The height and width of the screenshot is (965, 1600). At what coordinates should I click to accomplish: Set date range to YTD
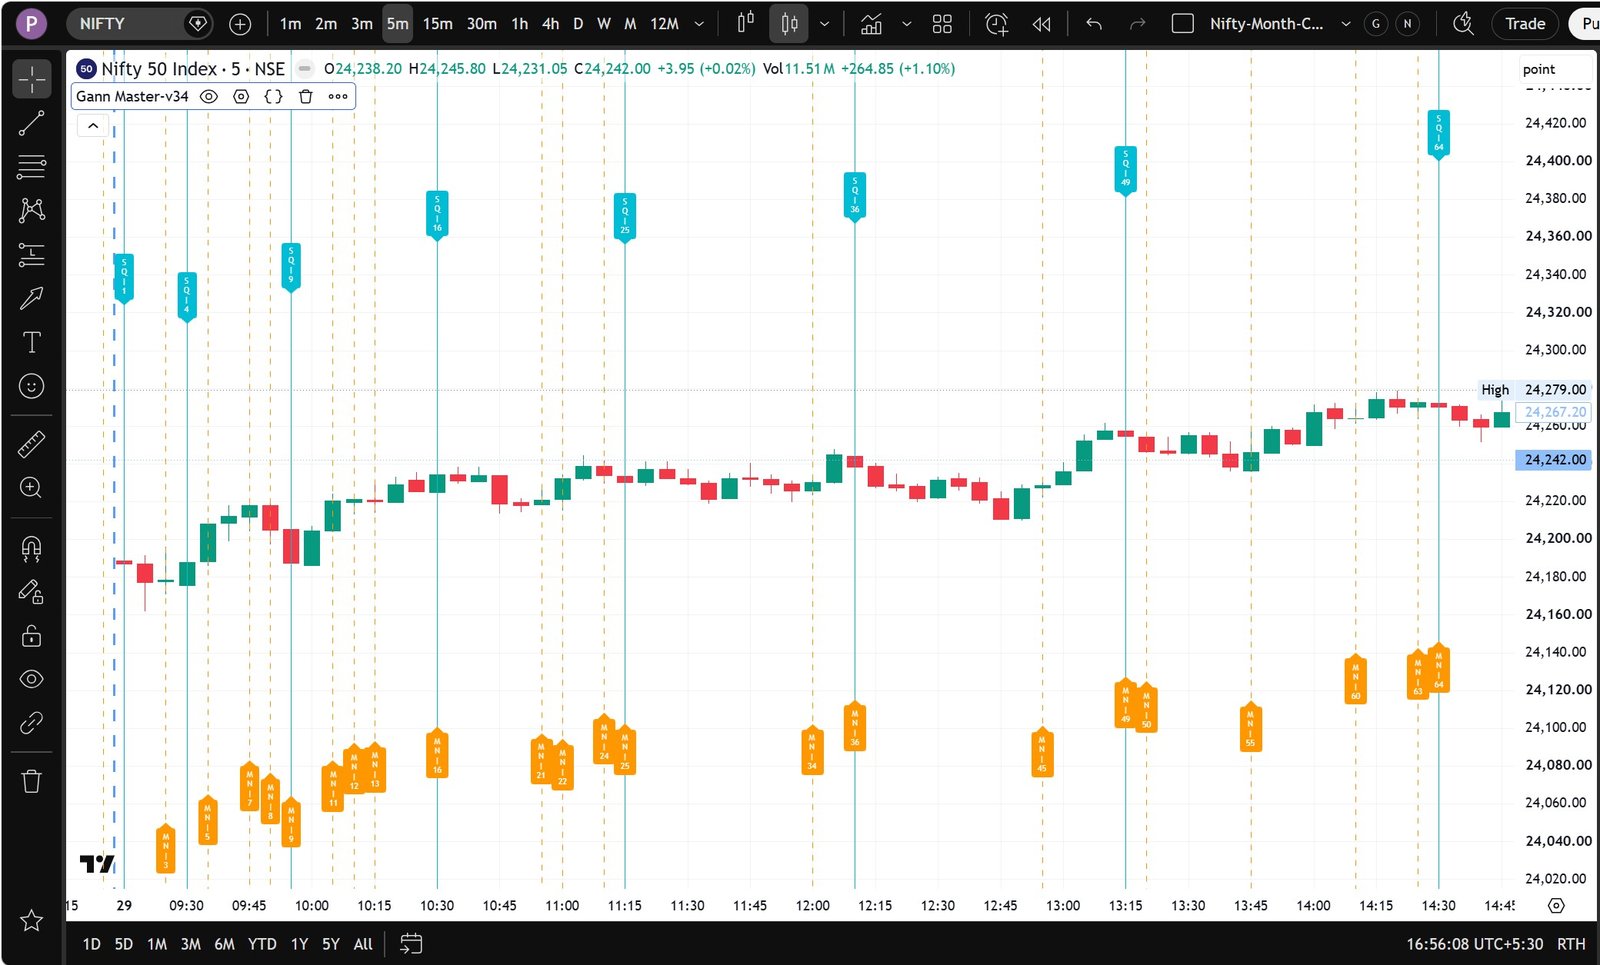coord(262,943)
